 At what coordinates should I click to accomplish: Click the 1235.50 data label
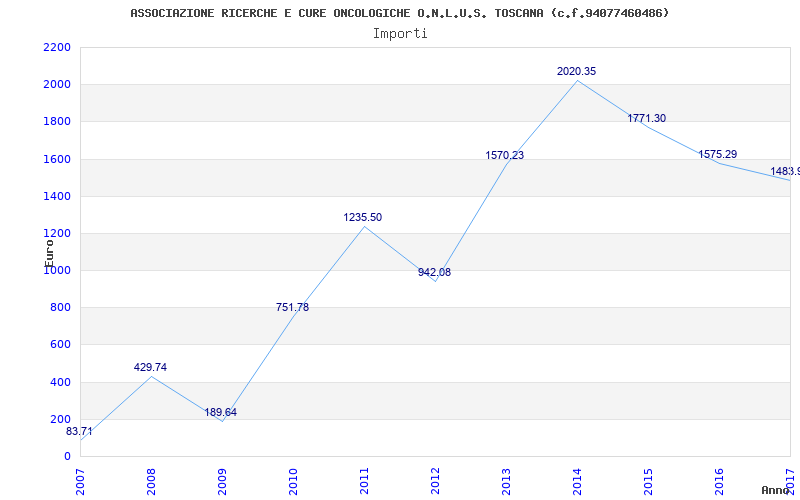click(x=363, y=217)
